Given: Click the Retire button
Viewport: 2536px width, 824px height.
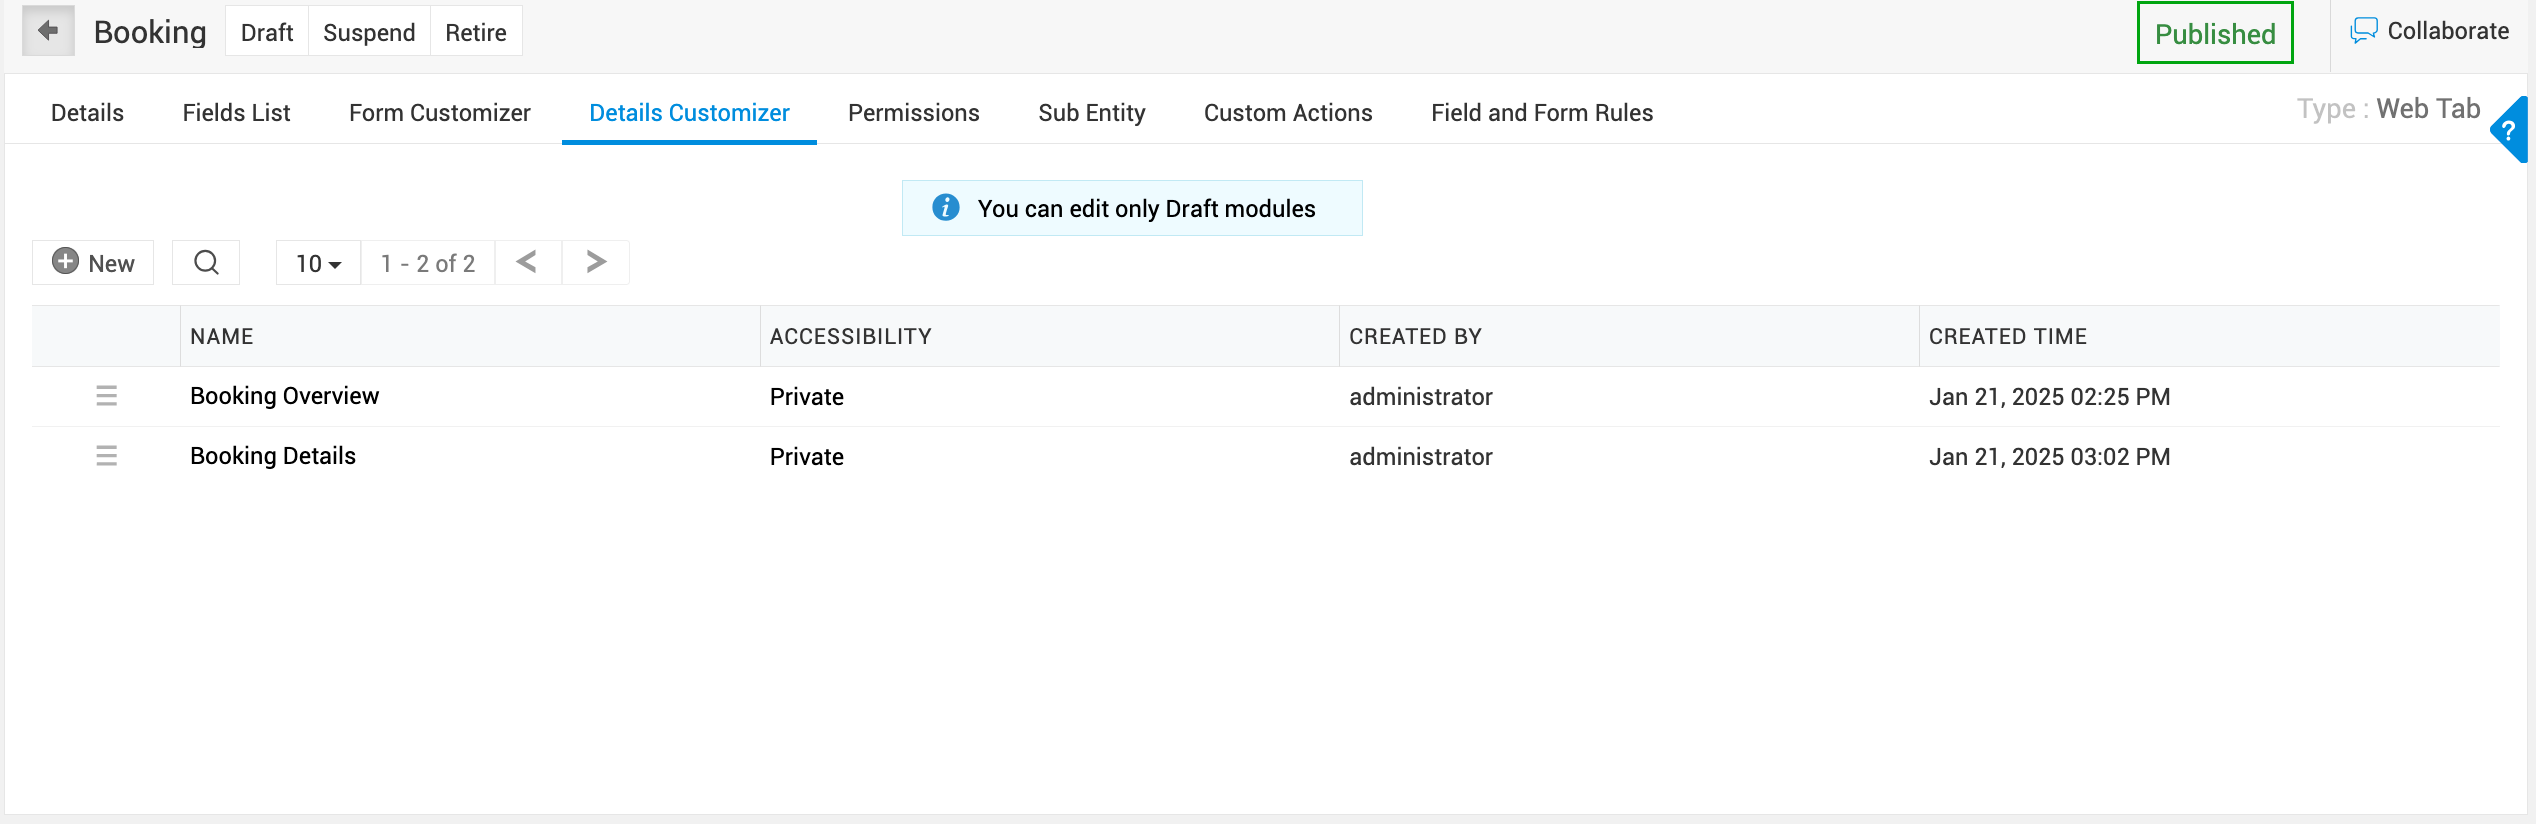Looking at the screenshot, I should [x=476, y=32].
